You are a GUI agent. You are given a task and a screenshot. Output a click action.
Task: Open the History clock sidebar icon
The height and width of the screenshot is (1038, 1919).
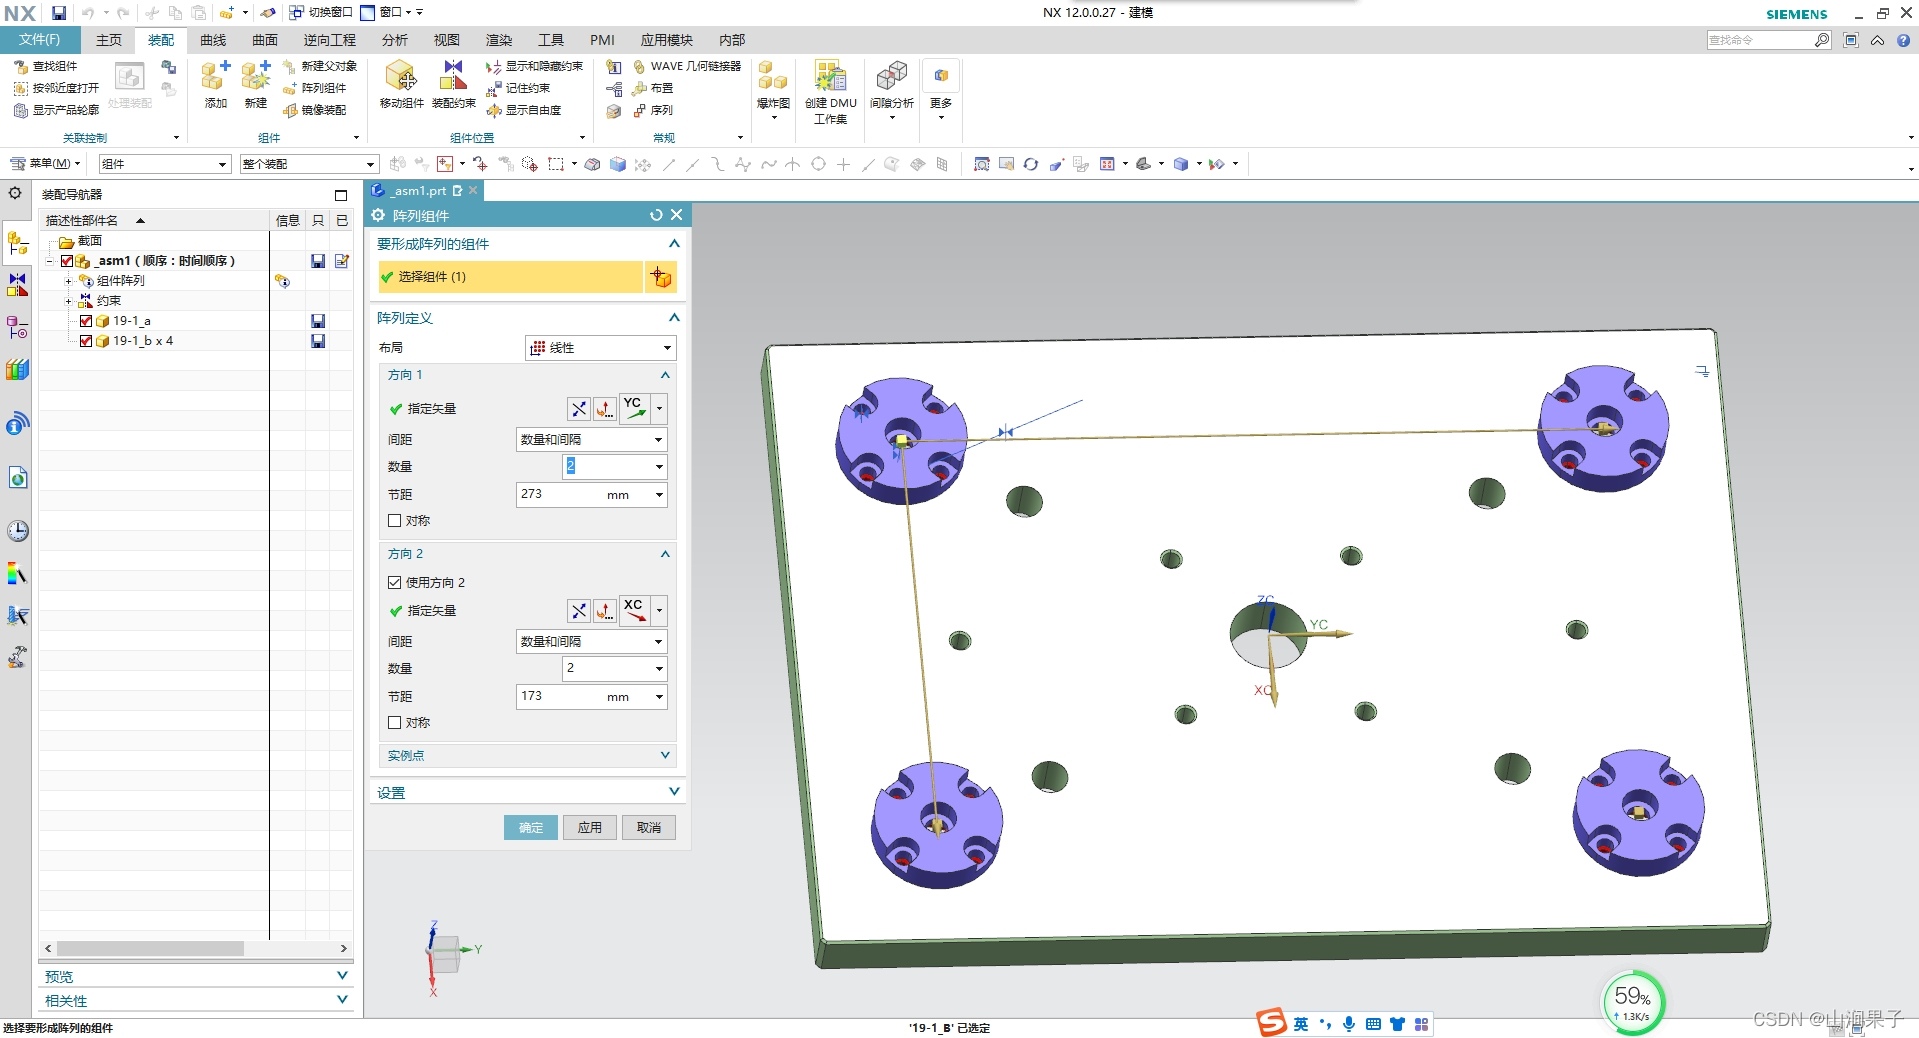(18, 531)
